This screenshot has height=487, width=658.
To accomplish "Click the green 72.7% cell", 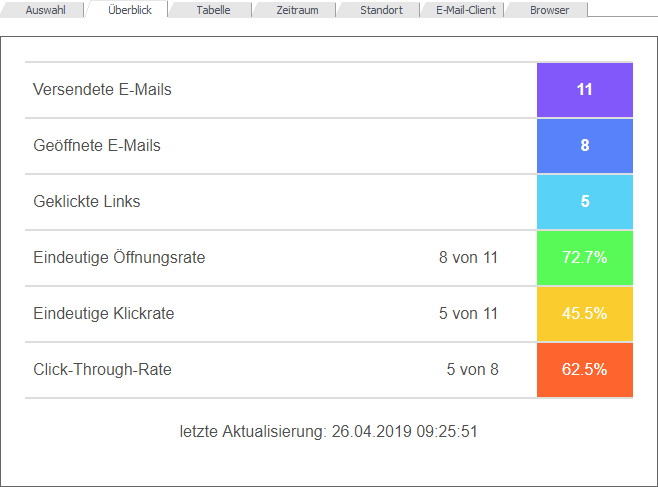I will click(x=585, y=258).
